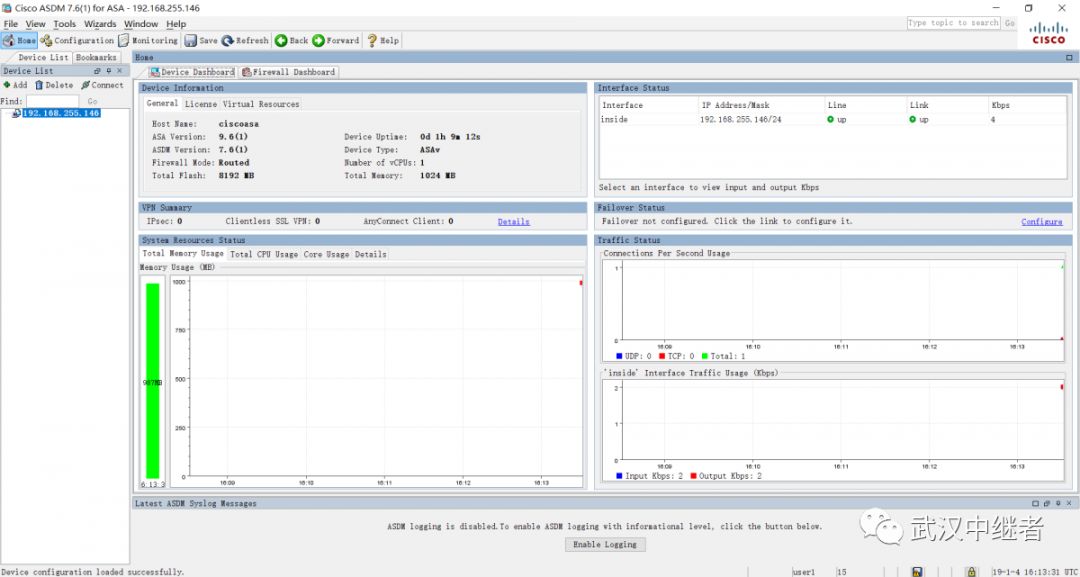Image resolution: width=1080 pixels, height=577 pixels.
Task: Click the Enable Logging button
Action: click(605, 545)
